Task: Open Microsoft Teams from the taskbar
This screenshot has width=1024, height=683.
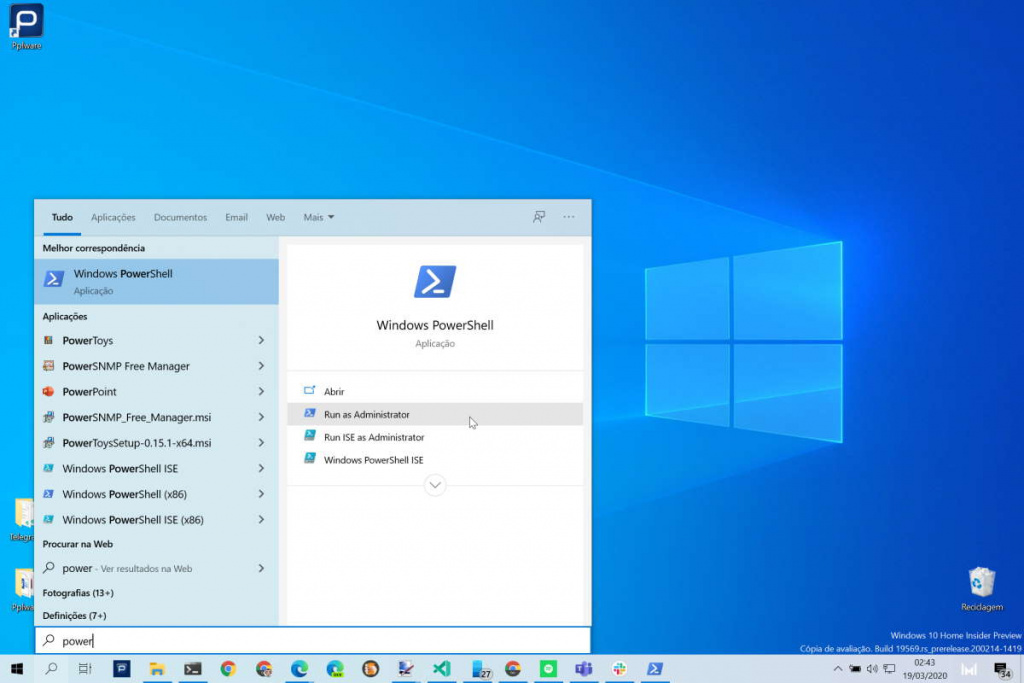Action: click(x=586, y=670)
